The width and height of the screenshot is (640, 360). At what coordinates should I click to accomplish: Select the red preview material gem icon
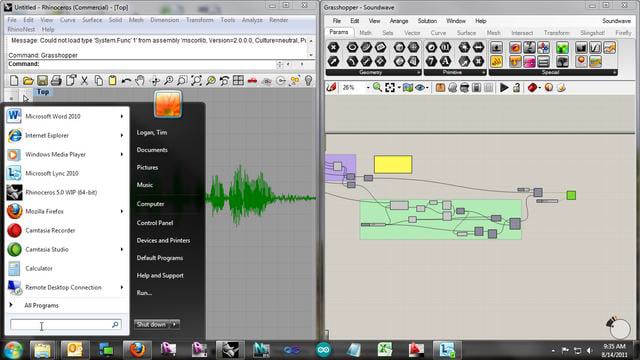[x=532, y=88]
